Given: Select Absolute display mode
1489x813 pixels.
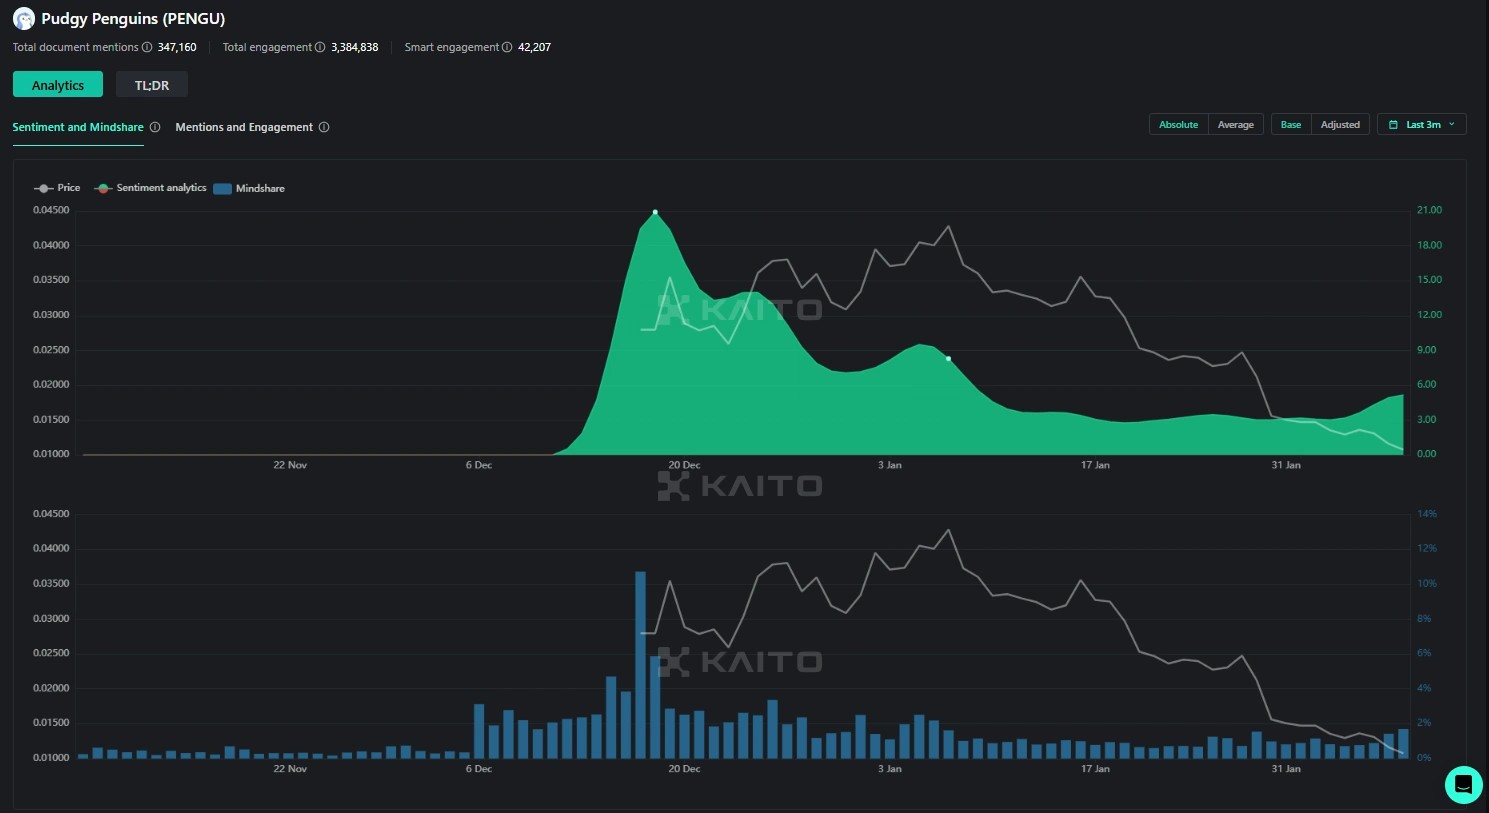Looking at the screenshot, I should point(1178,124).
